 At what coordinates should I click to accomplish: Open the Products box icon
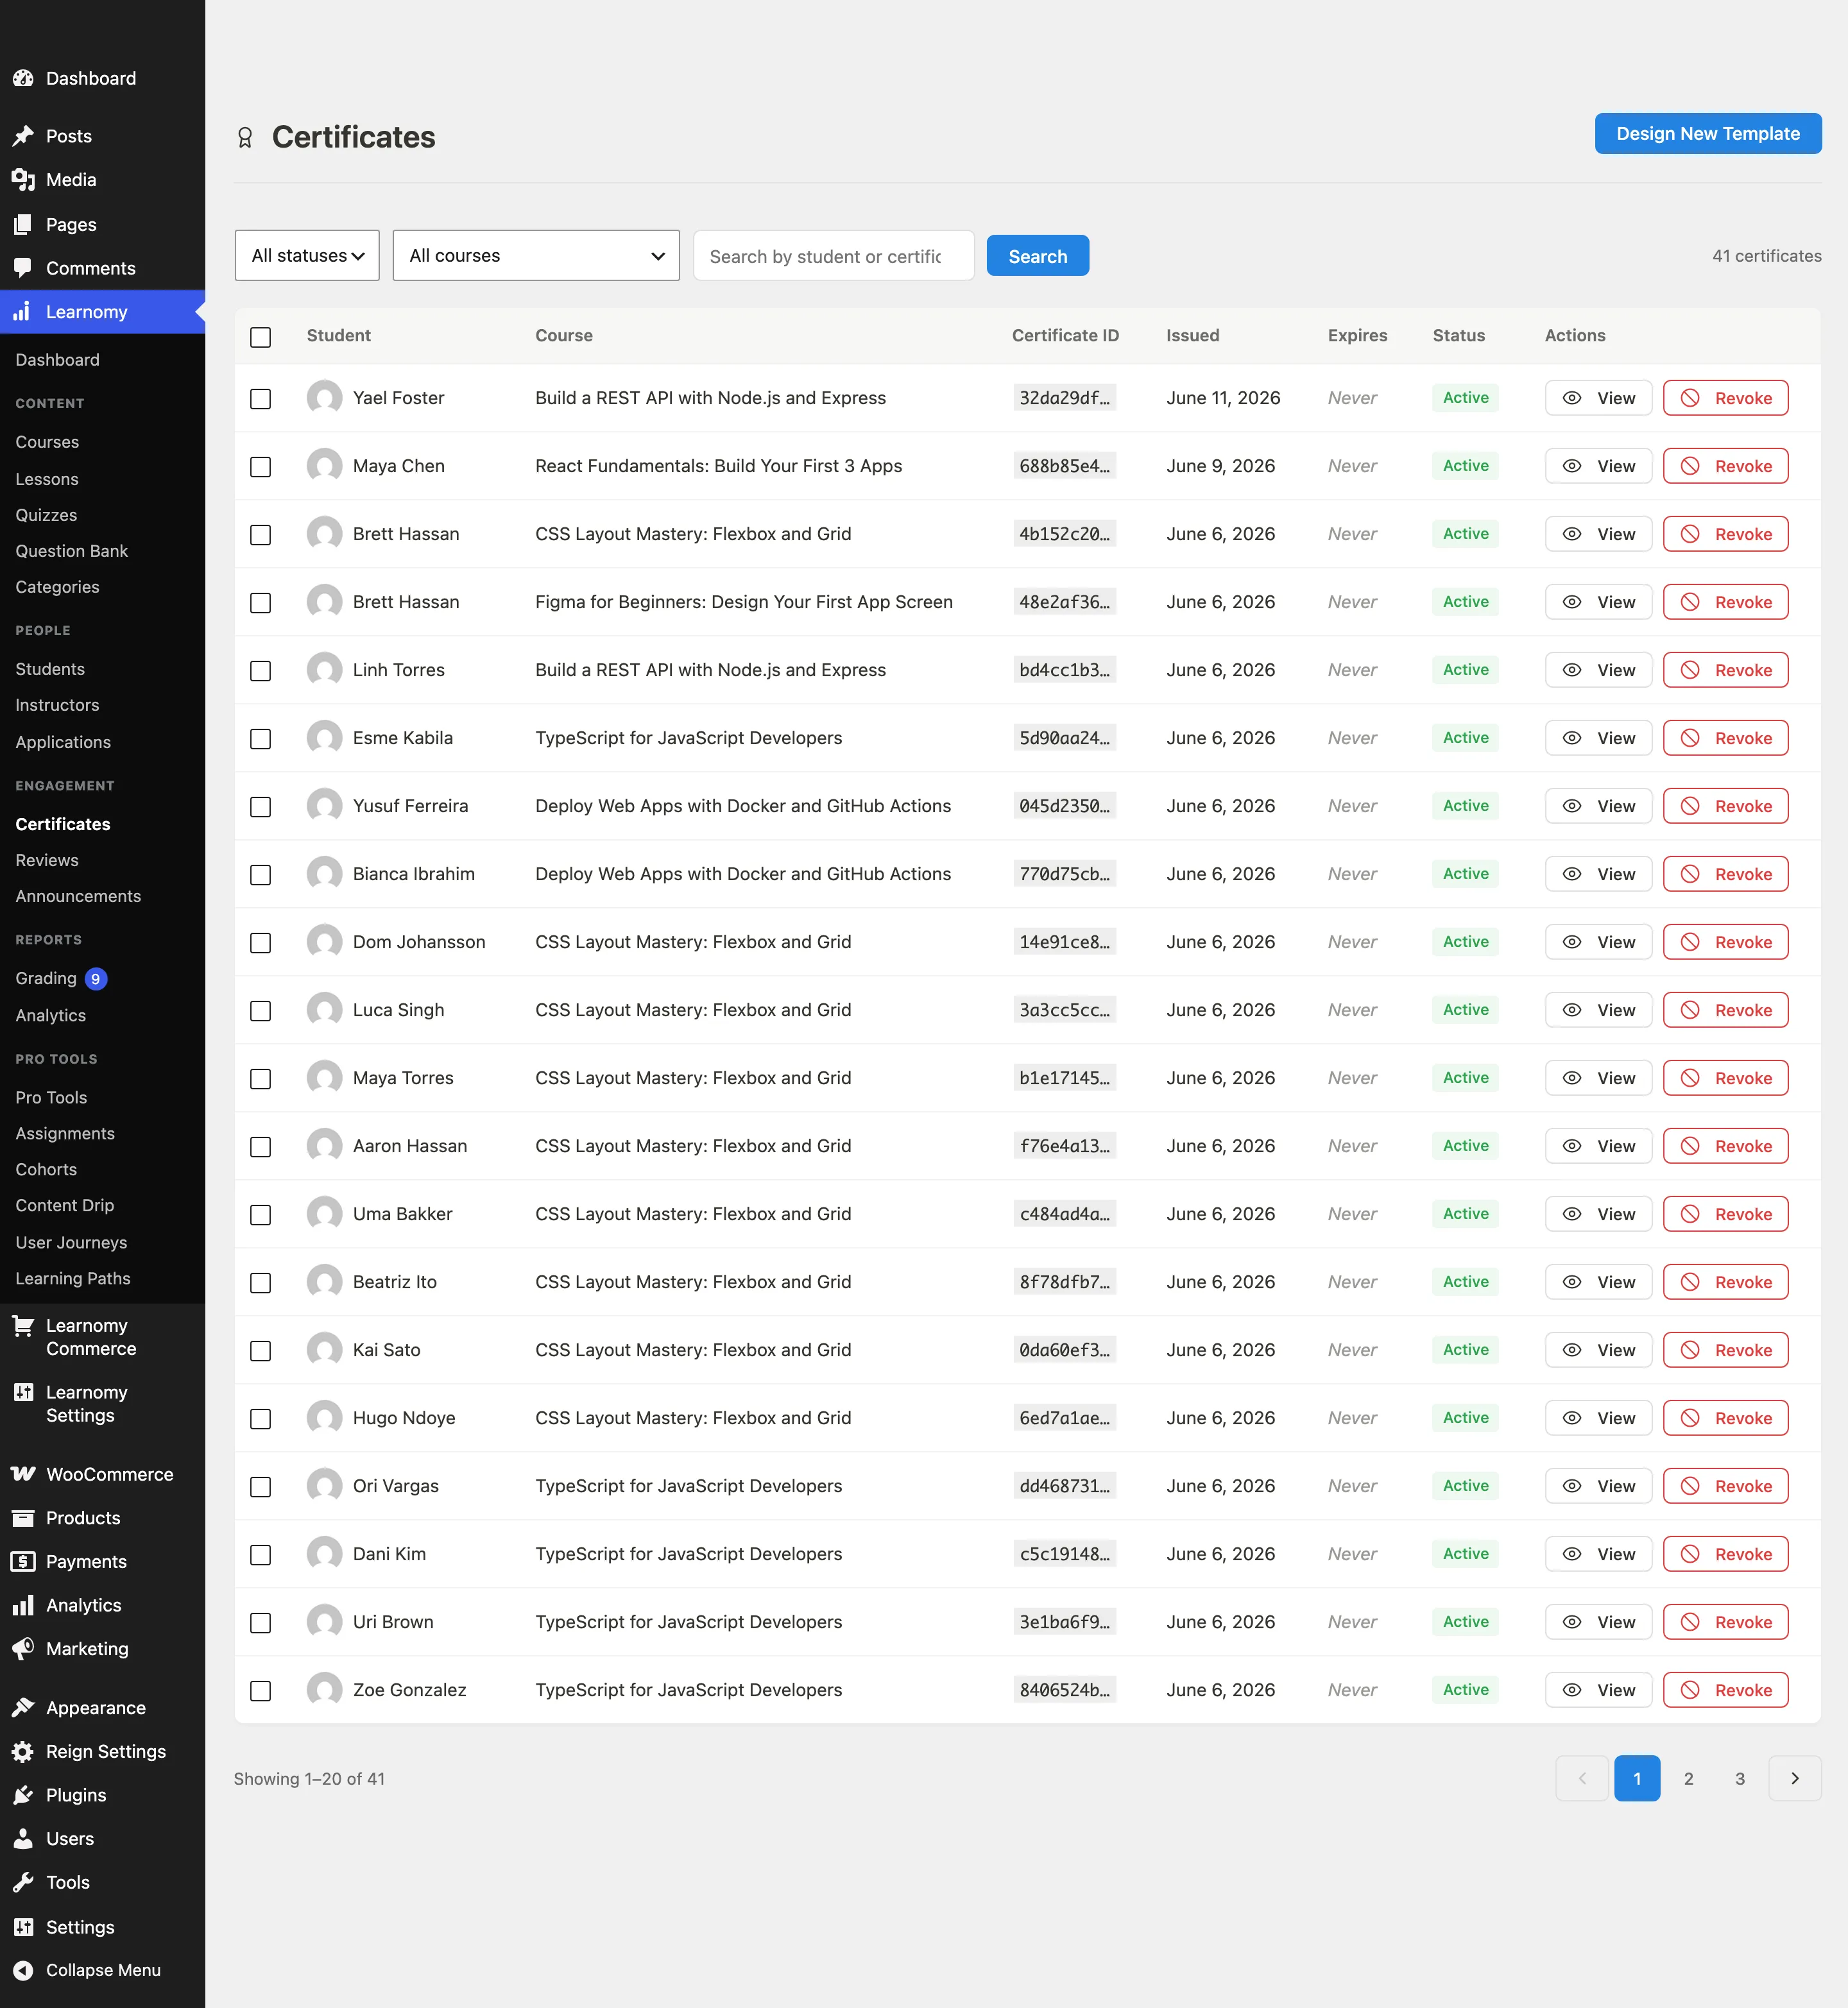tap(23, 1518)
